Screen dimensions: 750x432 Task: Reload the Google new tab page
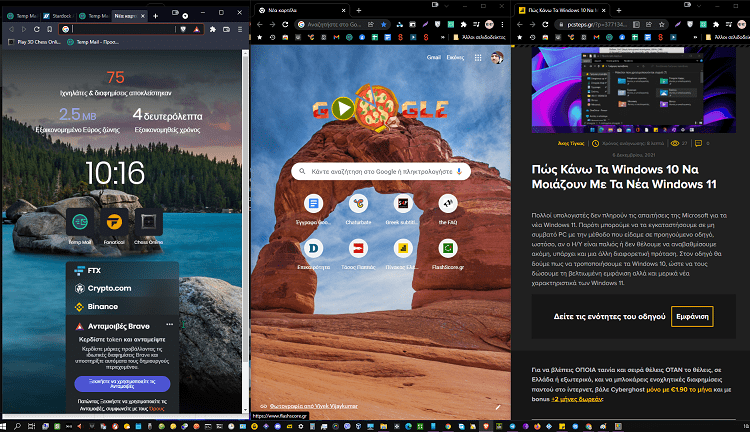285,24
